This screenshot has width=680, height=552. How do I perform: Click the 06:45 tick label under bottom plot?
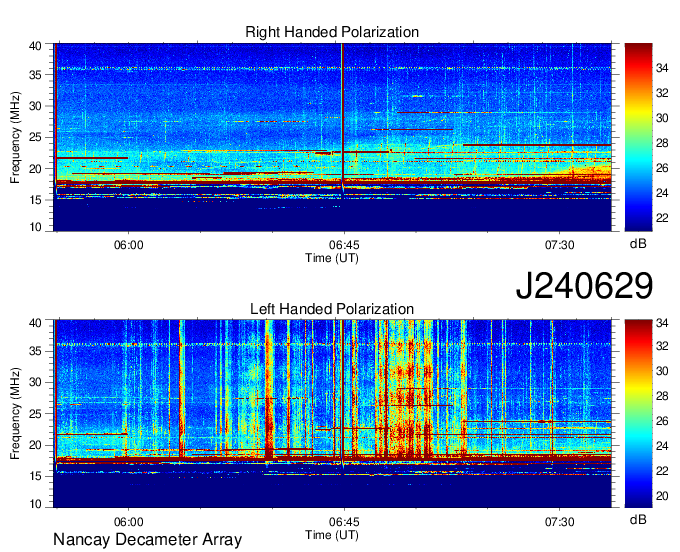(344, 522)
